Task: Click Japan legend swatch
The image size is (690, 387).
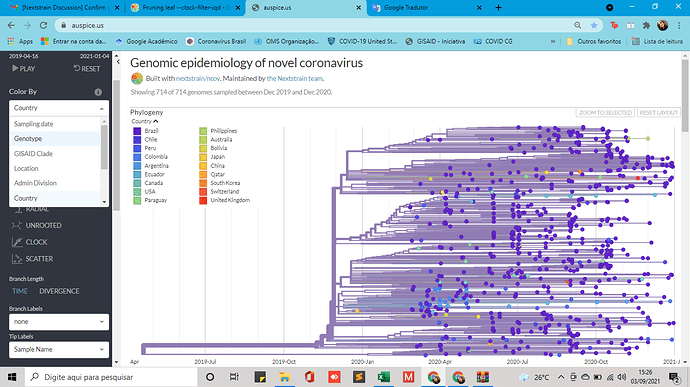Action: click(203, 157)
